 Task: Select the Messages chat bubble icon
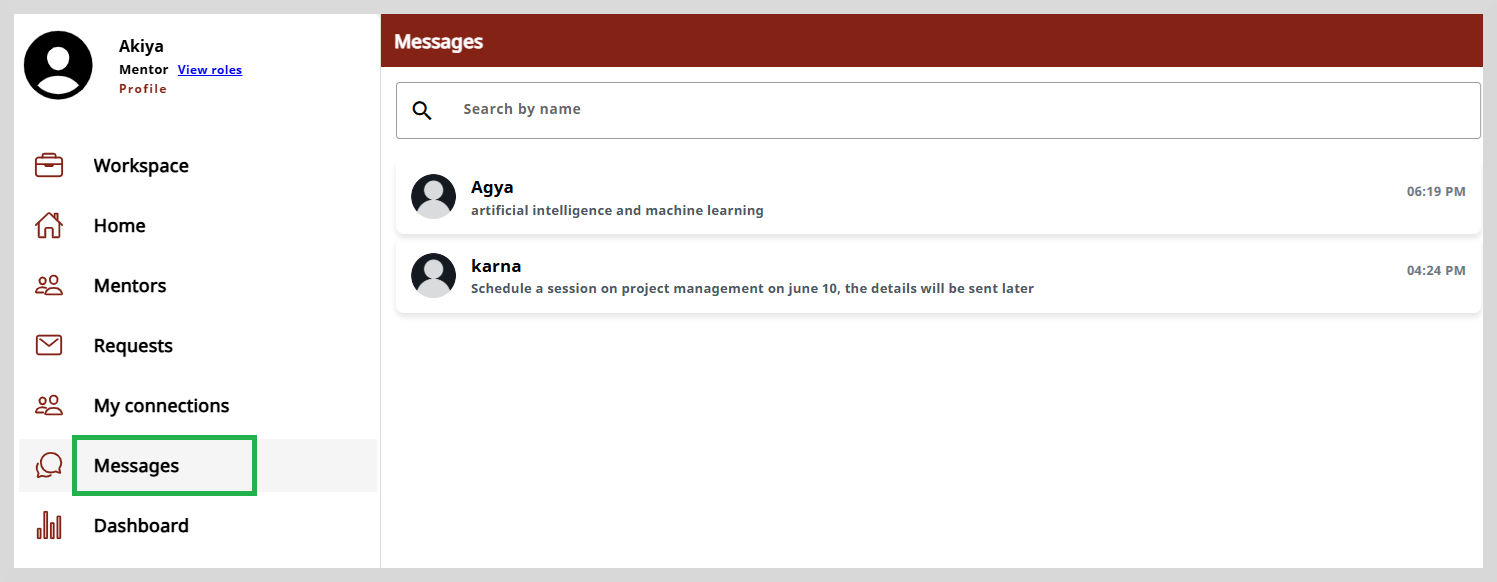click(x=49, y=465)
